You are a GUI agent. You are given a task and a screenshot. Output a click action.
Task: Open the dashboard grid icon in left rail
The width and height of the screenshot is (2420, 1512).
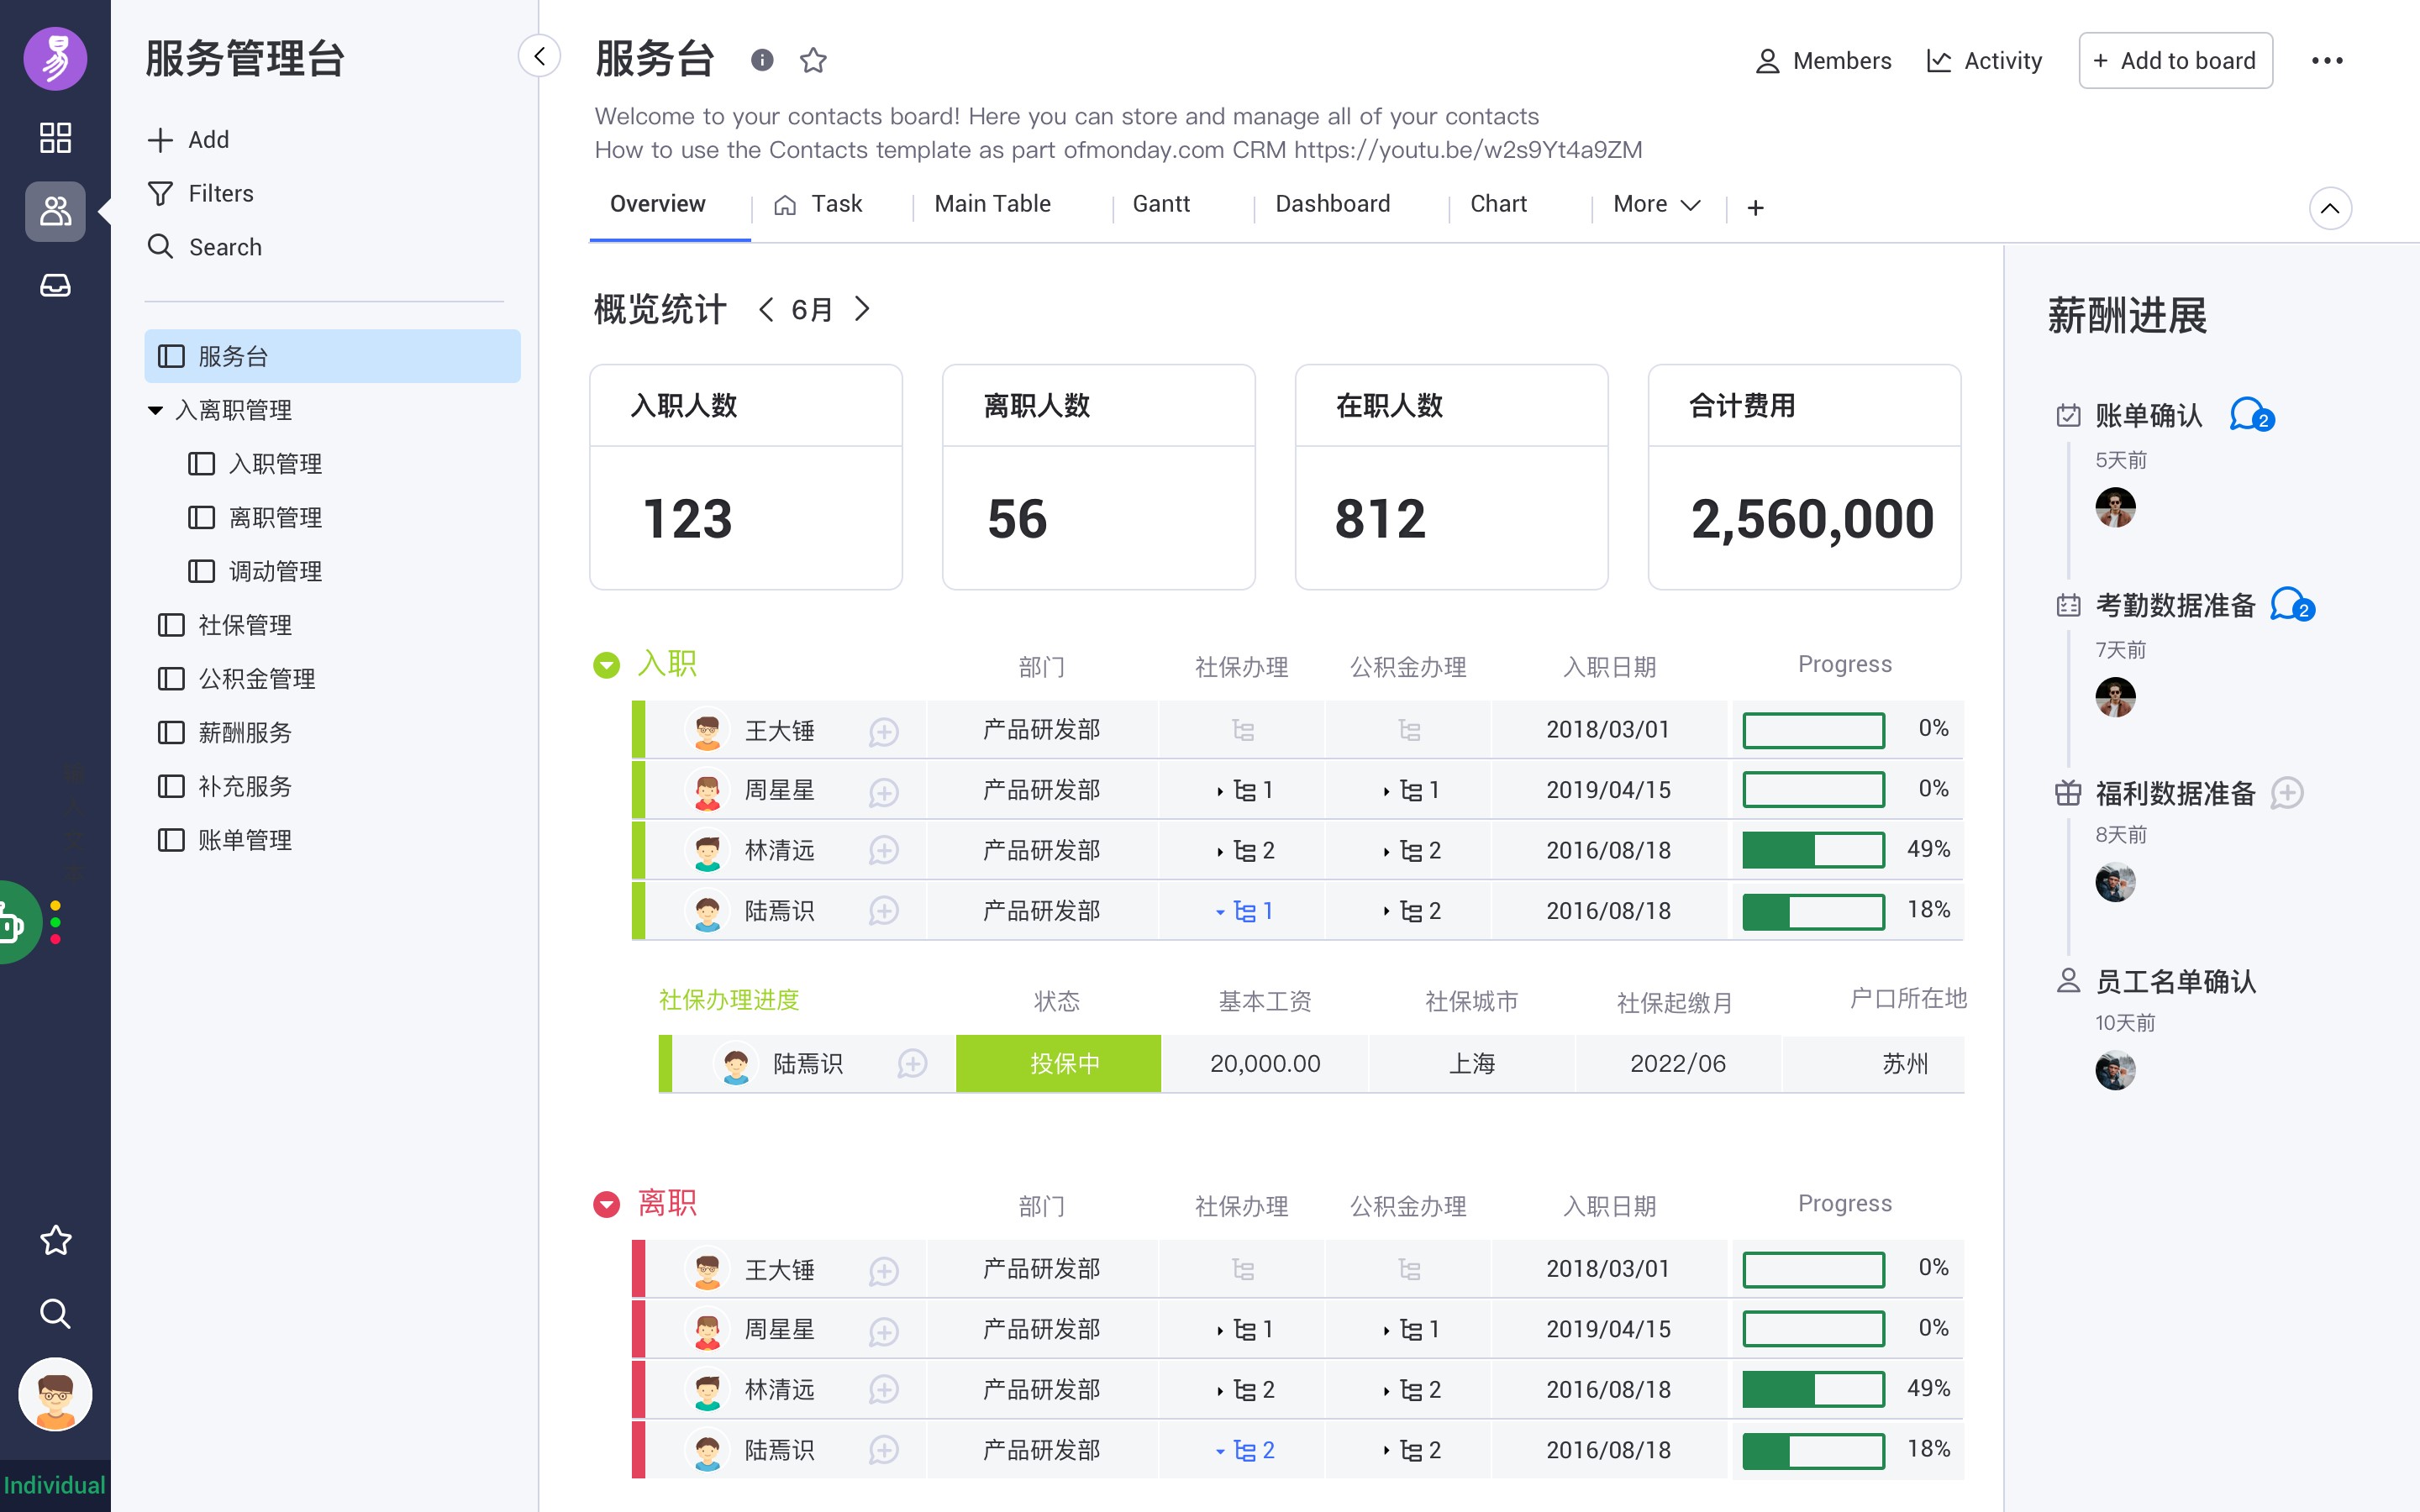(55, 137)
